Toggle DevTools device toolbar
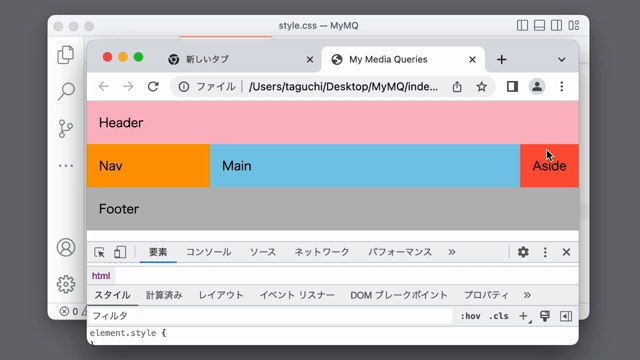The image size is (640, 360). (x=120, y=252)
